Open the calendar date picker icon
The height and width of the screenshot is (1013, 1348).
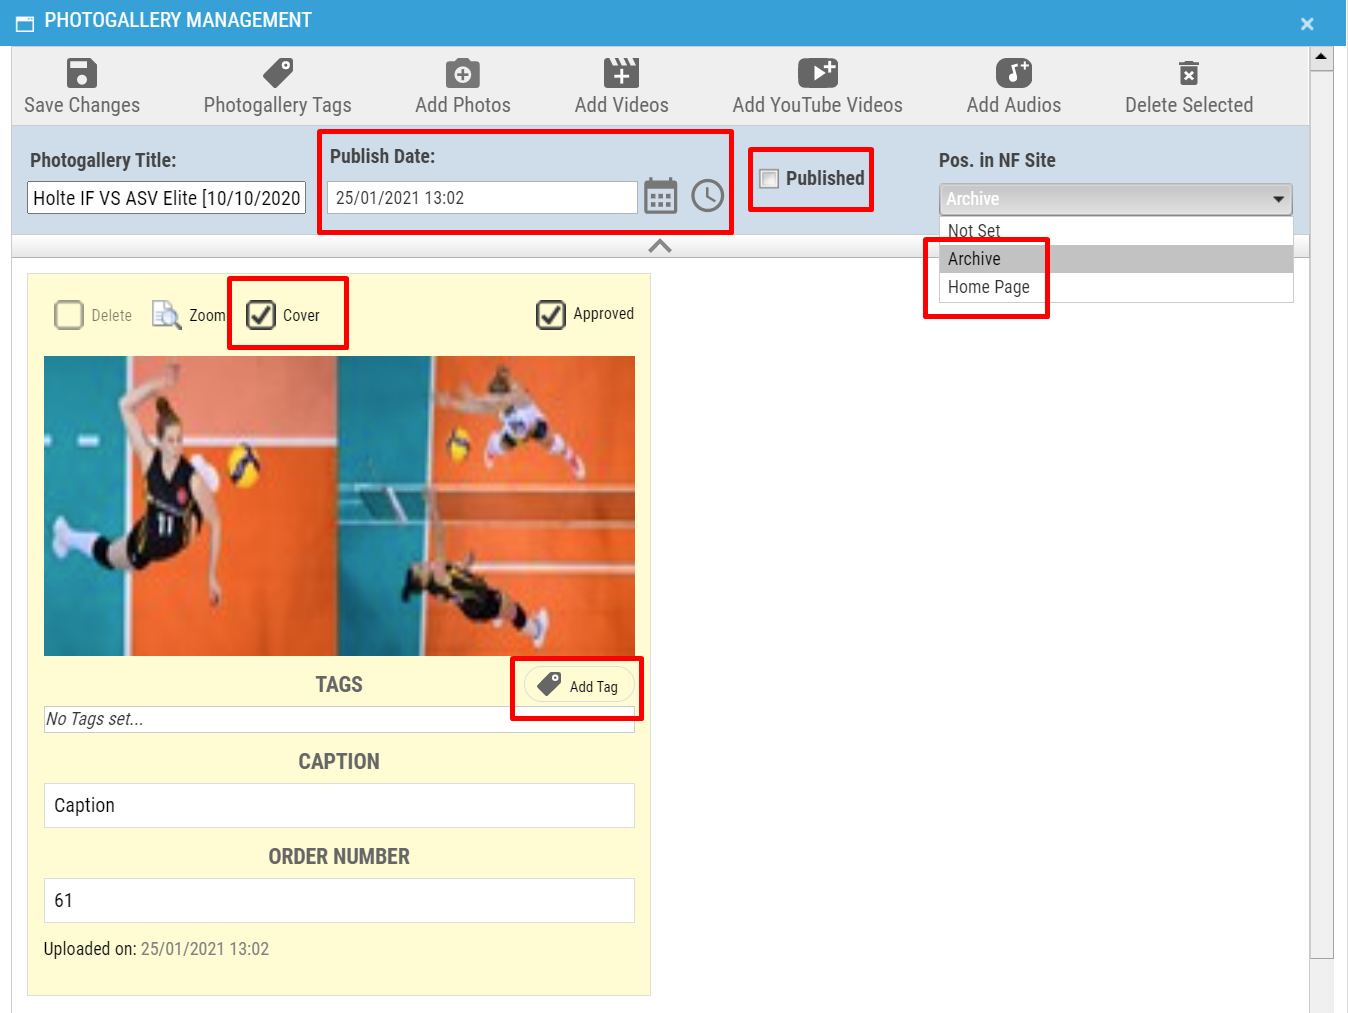pyautogui.click(x=660, y=196)
